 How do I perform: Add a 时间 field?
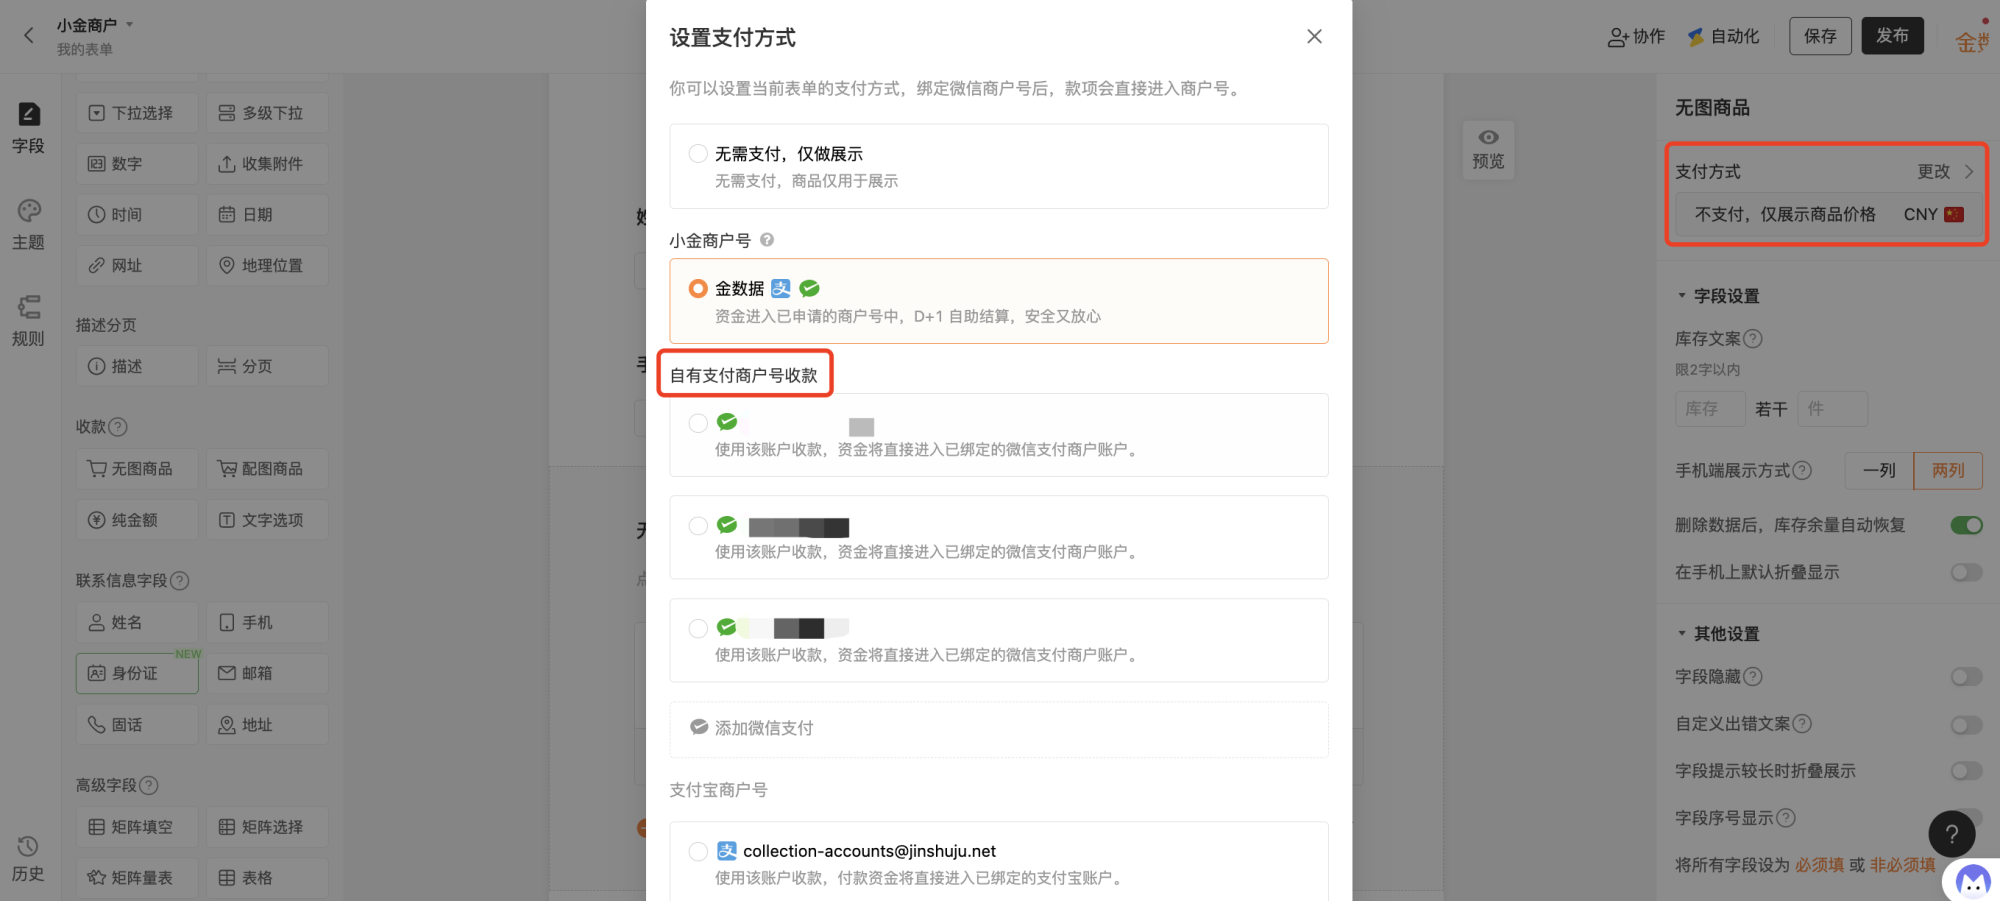pos(137,215)
